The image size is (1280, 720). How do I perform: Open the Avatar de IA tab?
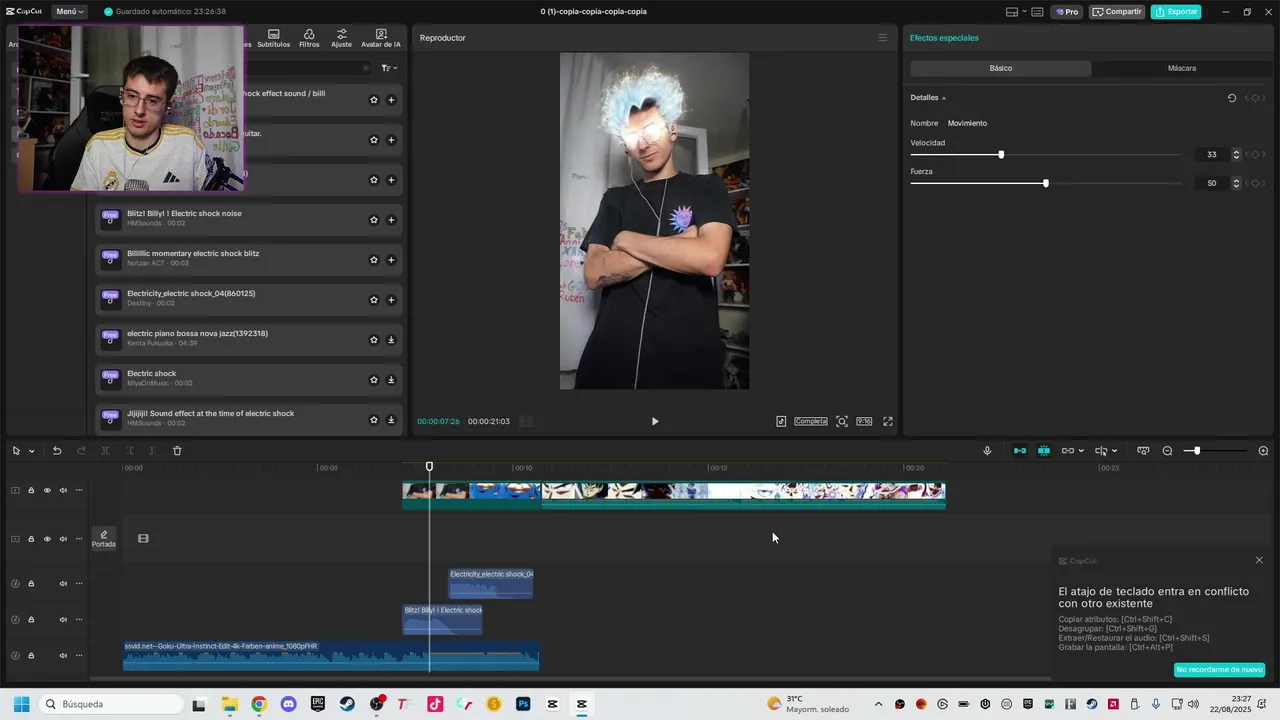pyautogui.click(x=381, y=38)
